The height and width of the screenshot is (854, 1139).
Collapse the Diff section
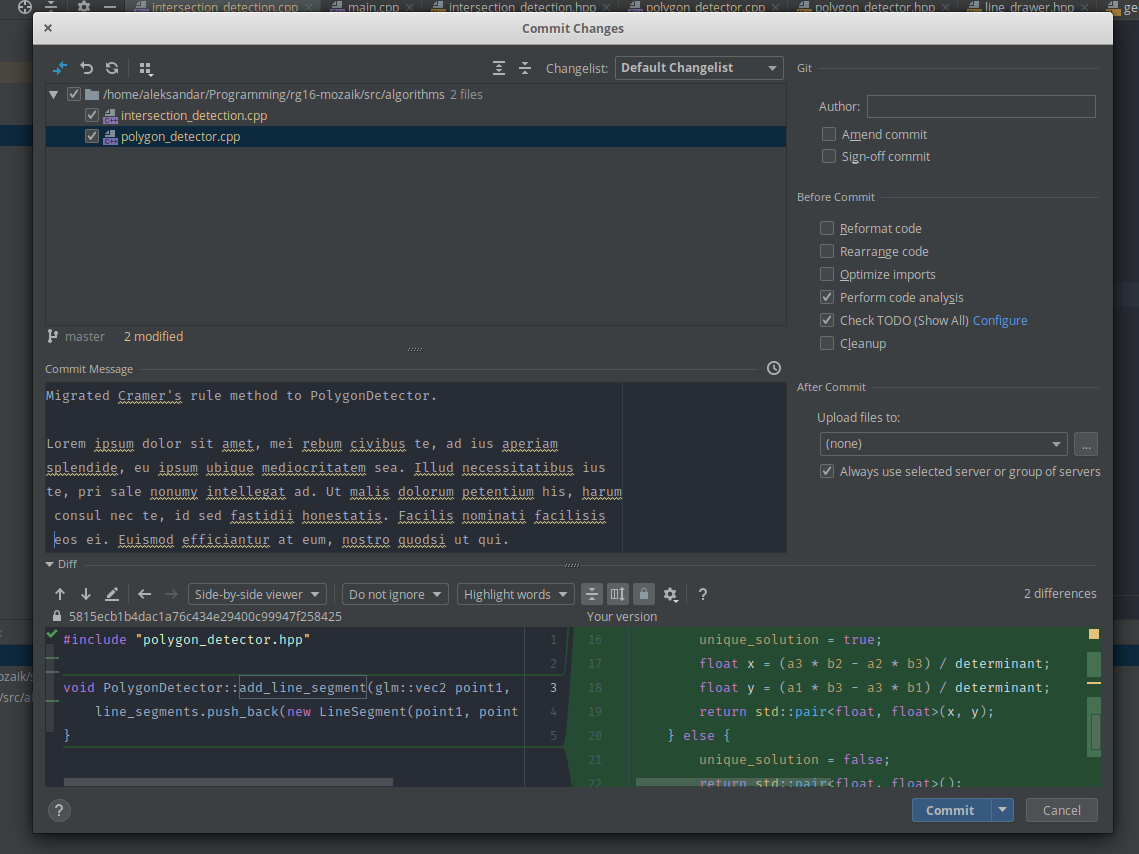(49, 564)
